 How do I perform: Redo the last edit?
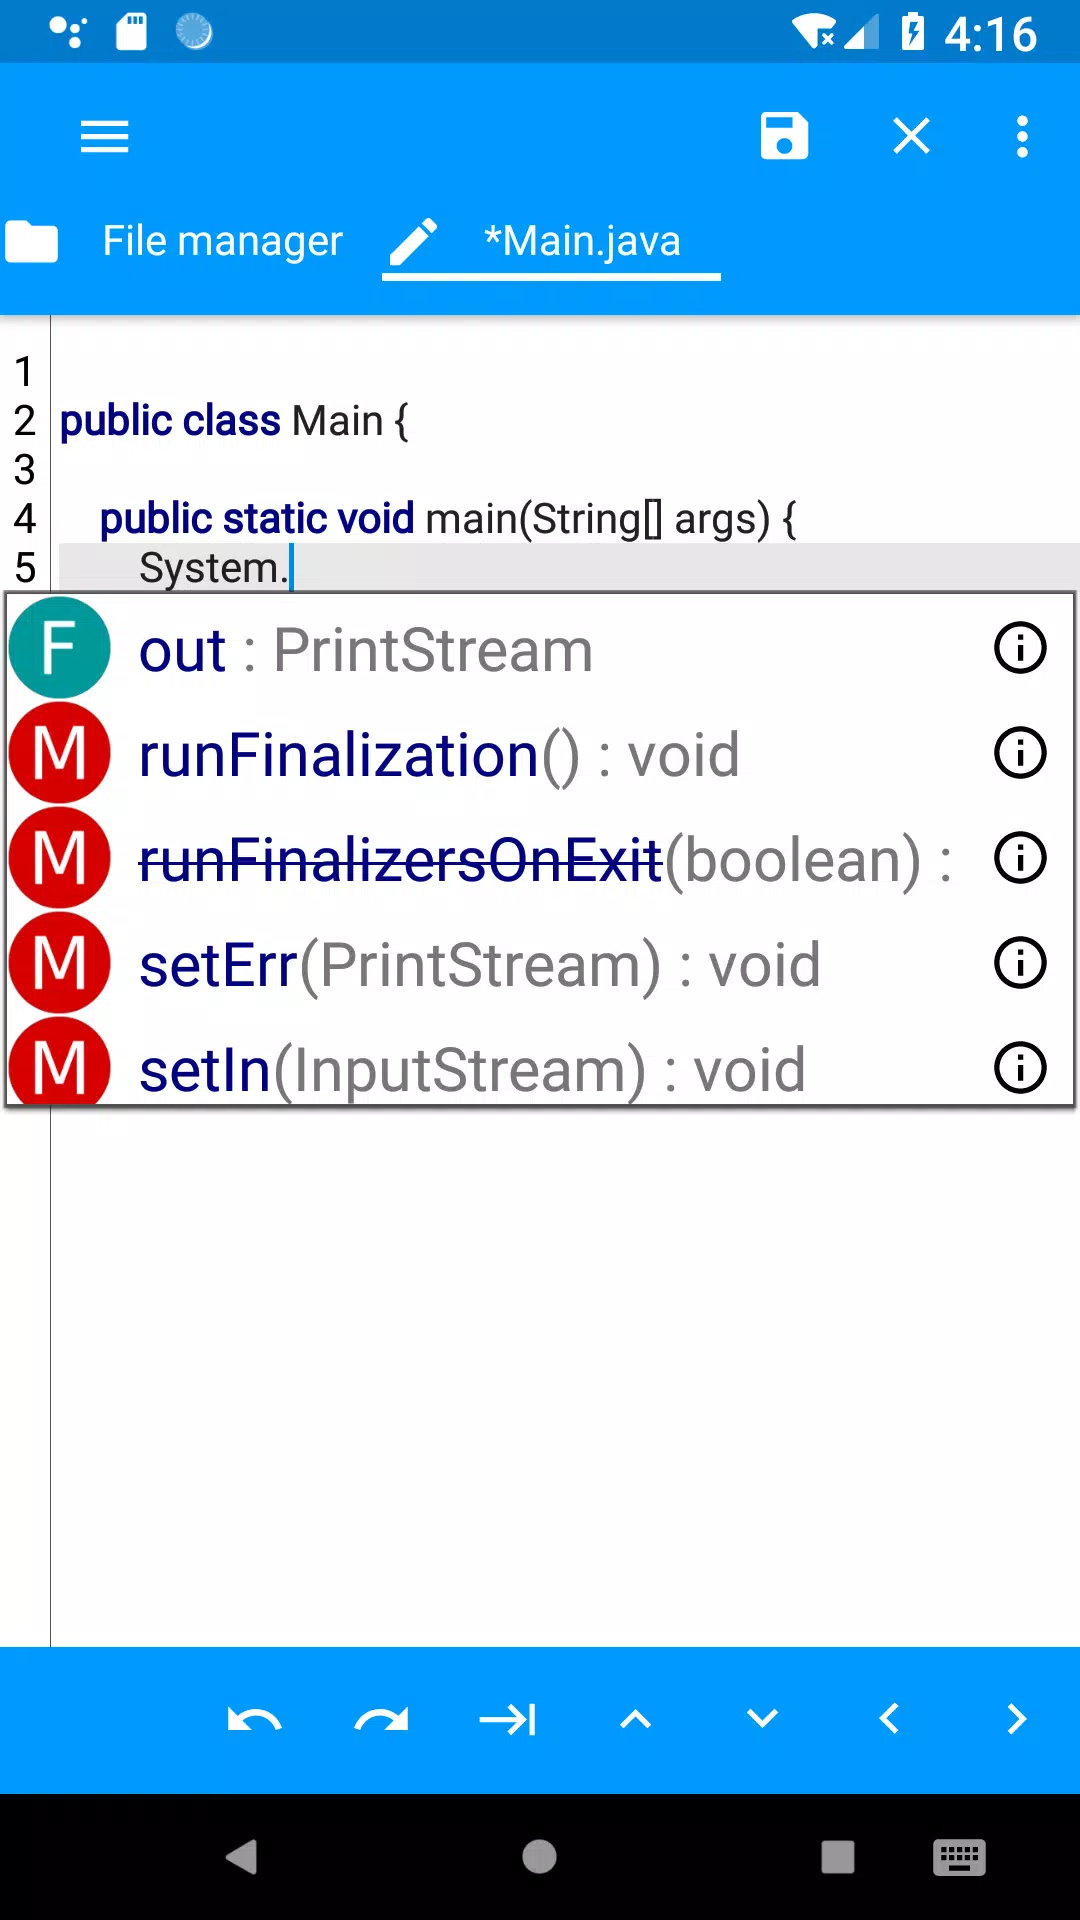381,1720
